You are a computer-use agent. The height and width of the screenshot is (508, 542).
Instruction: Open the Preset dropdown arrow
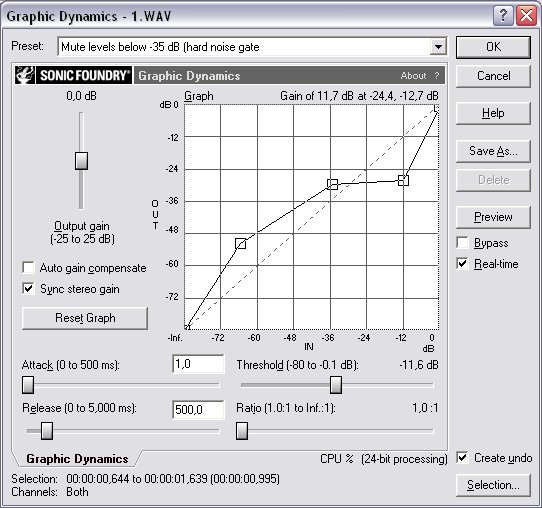click(x=438, y=47)
